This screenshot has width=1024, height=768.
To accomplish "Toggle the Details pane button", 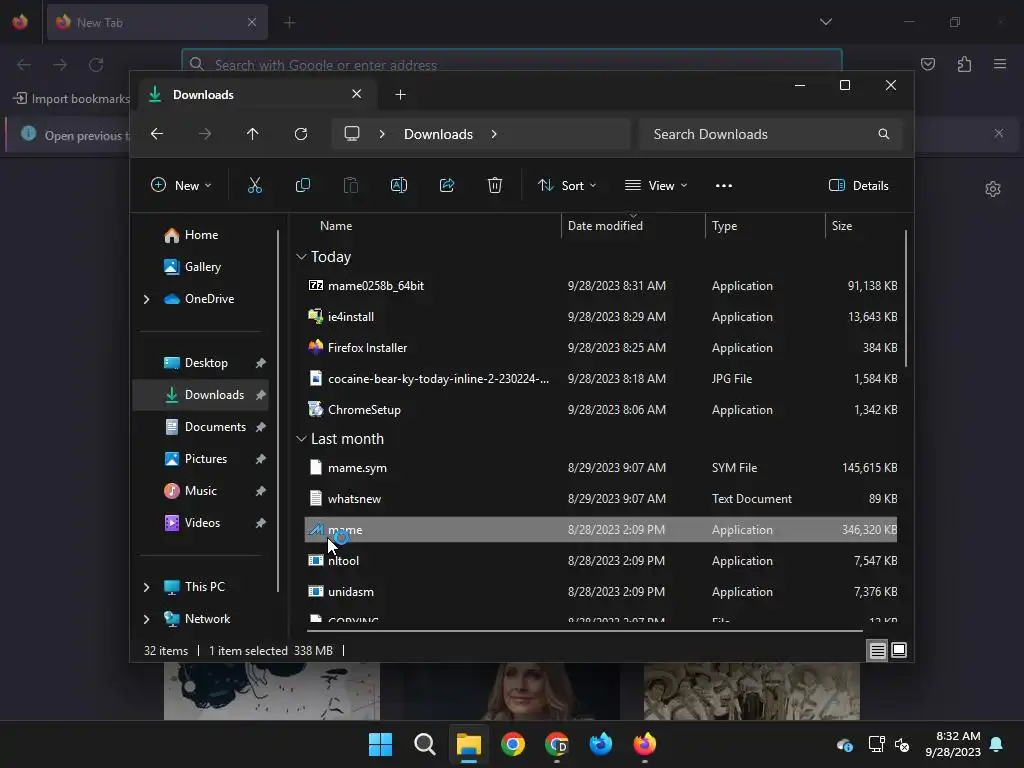I will pos(859,185).
